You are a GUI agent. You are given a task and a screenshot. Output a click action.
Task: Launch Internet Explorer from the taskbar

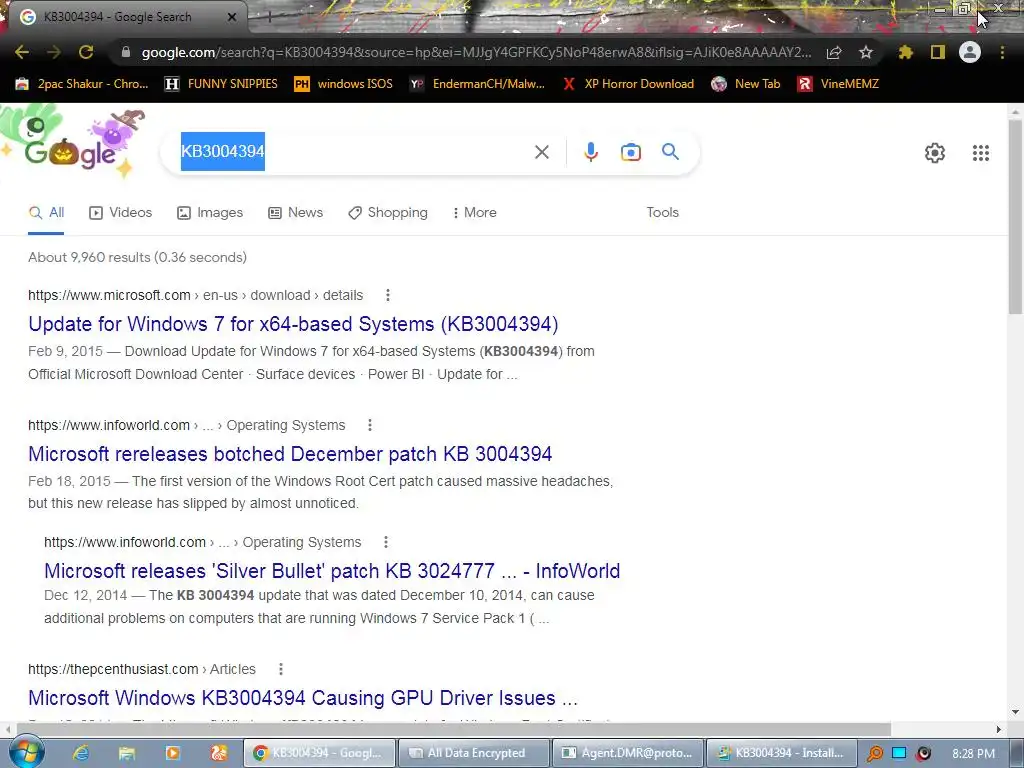pos(81,753)
